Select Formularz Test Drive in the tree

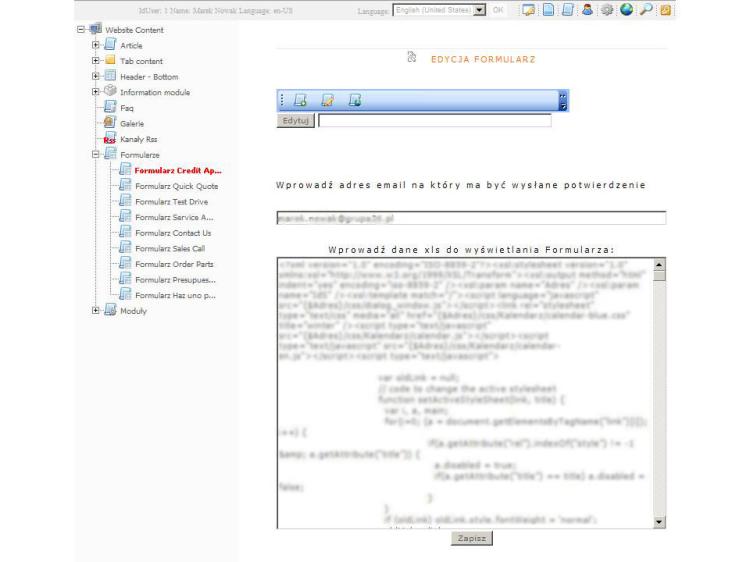(171, 202)
